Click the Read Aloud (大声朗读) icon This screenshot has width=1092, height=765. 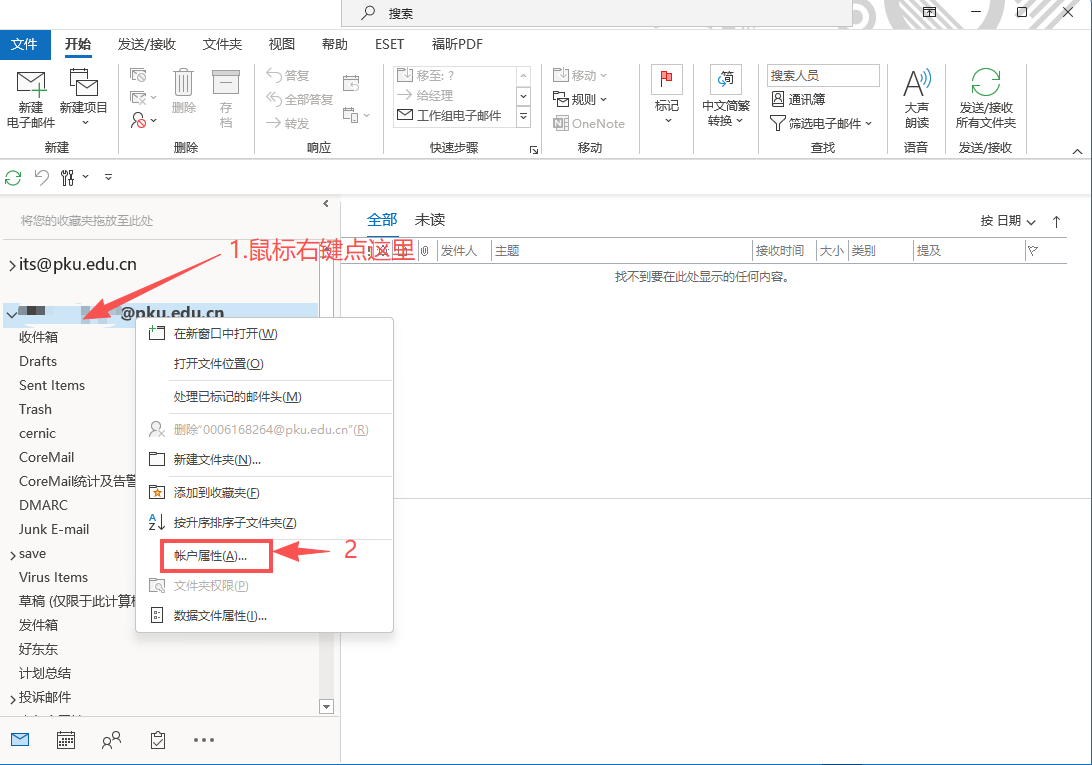click(916, 84)
